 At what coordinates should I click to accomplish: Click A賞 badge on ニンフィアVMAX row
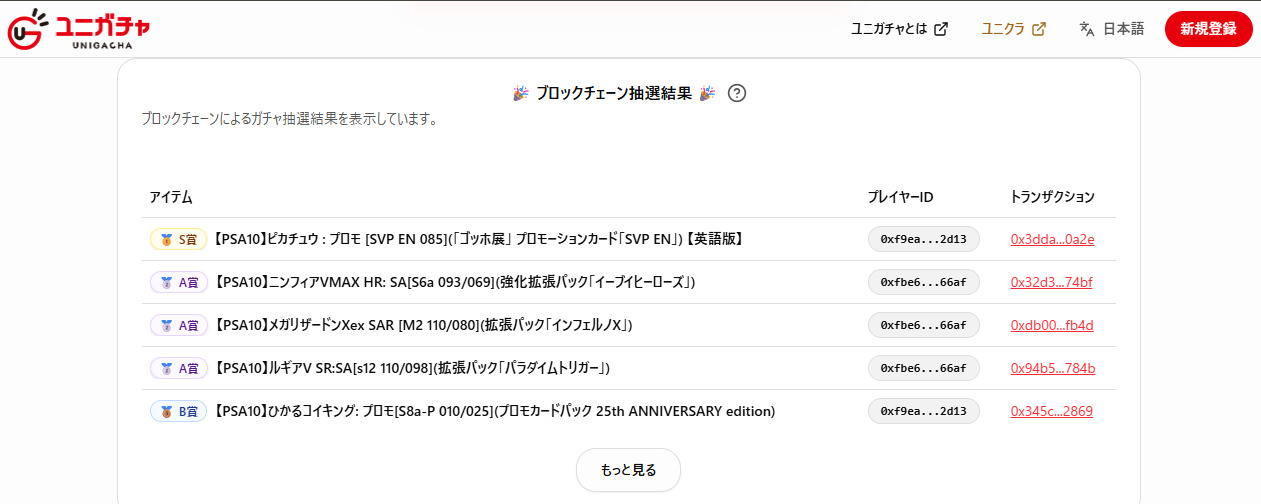(178, 282)
